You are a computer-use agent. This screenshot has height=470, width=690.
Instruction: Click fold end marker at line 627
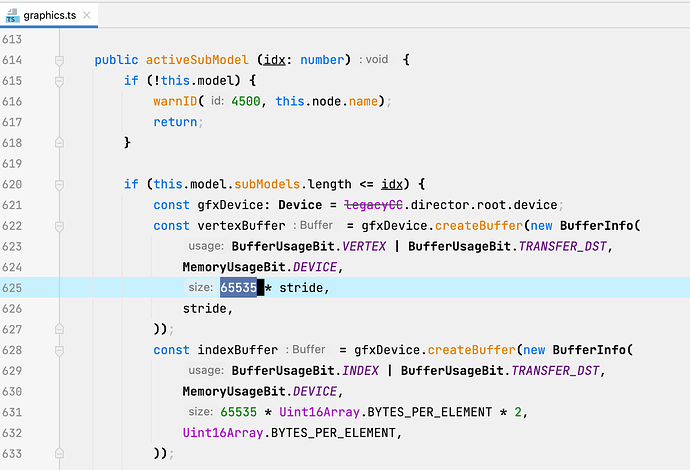point(59,329)
